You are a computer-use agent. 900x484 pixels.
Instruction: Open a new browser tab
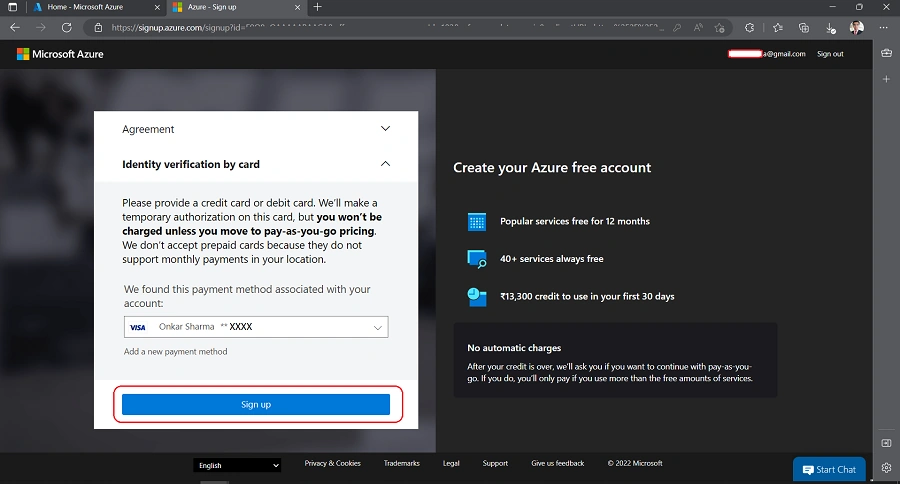pos(317,7)
